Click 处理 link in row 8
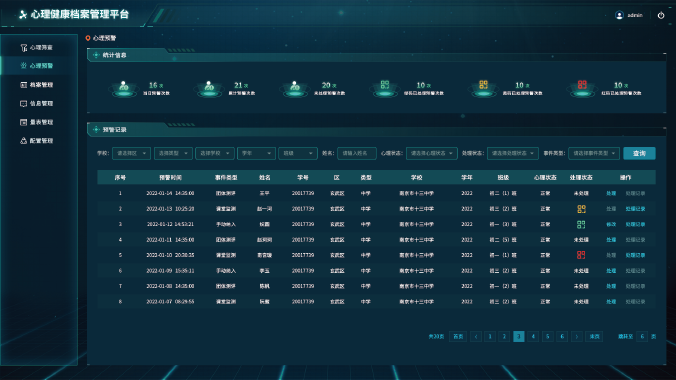The width and height of the screenshot is (676, 380). point(611,302)
